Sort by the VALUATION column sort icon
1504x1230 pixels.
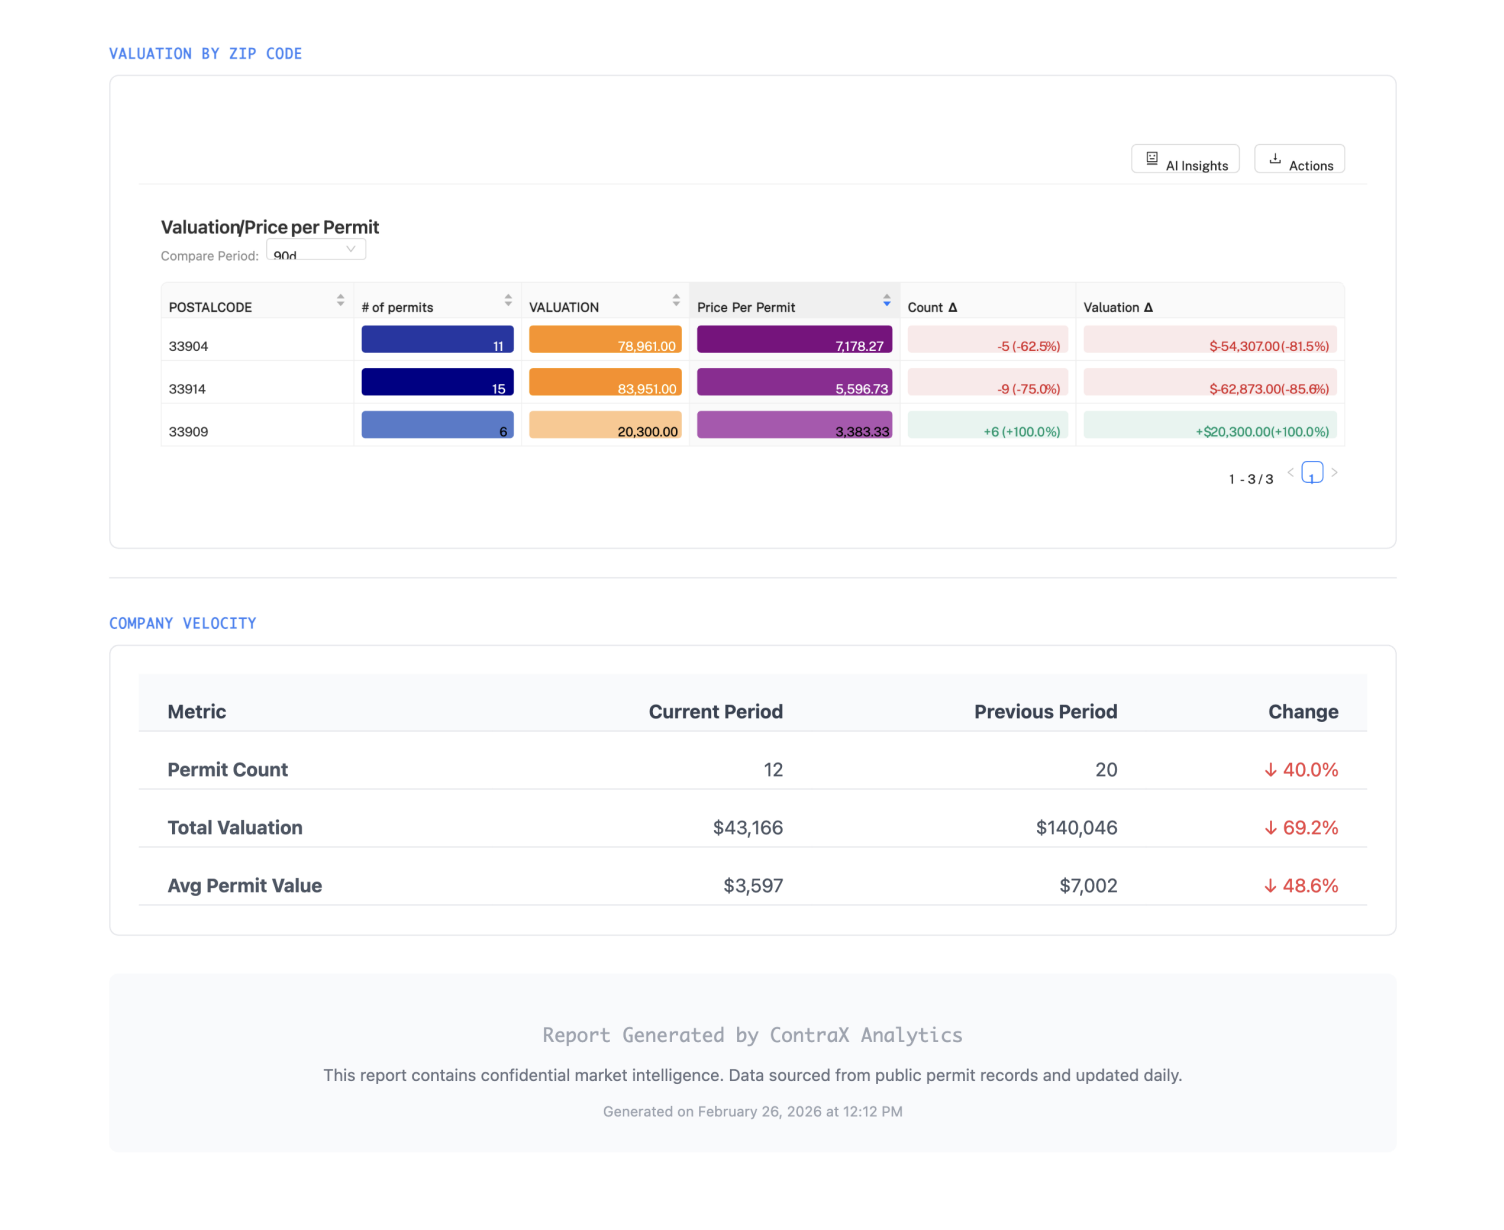[x=676, y=300]
